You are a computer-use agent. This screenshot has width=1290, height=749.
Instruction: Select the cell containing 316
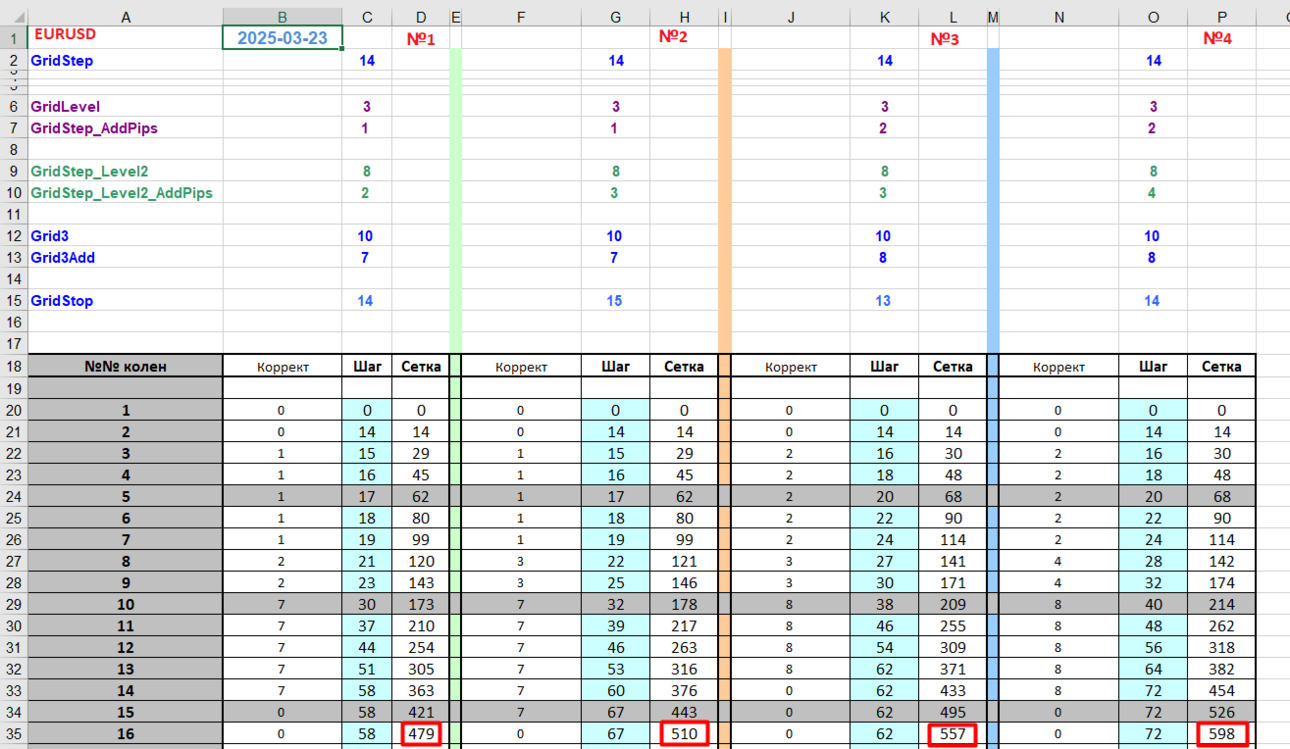tap(684, 669)
